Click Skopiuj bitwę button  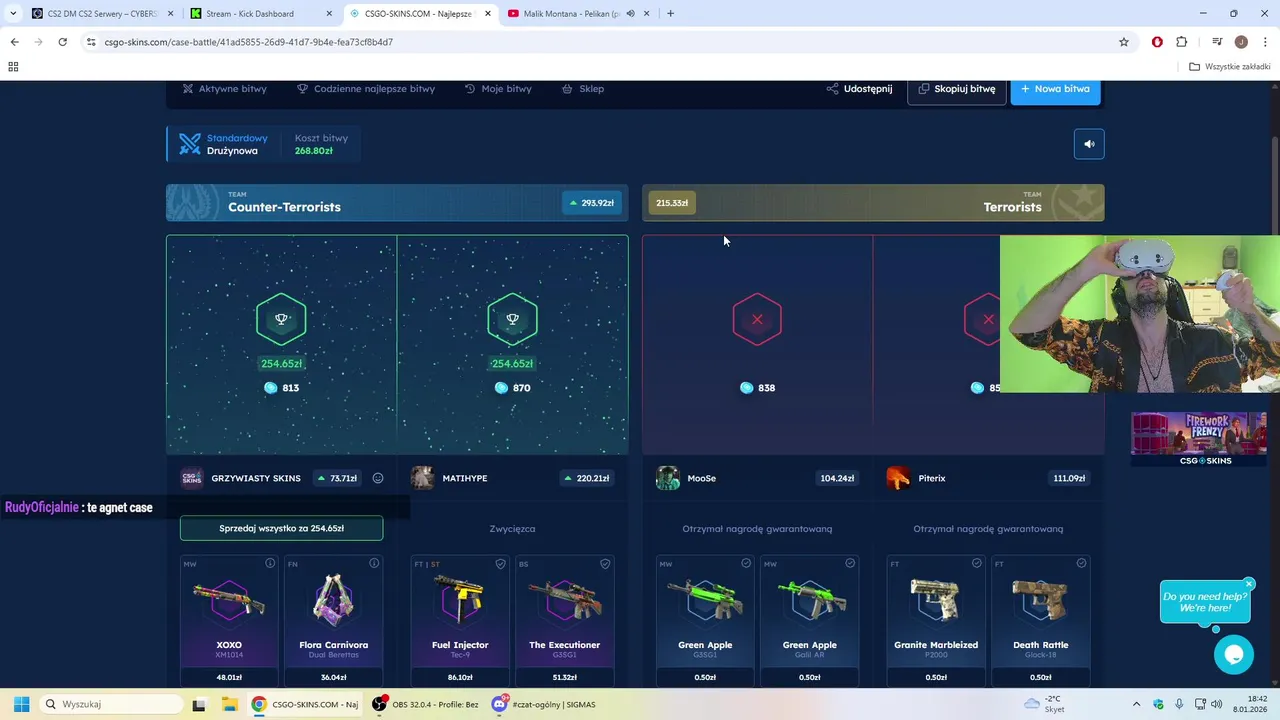tap(957, 89)
